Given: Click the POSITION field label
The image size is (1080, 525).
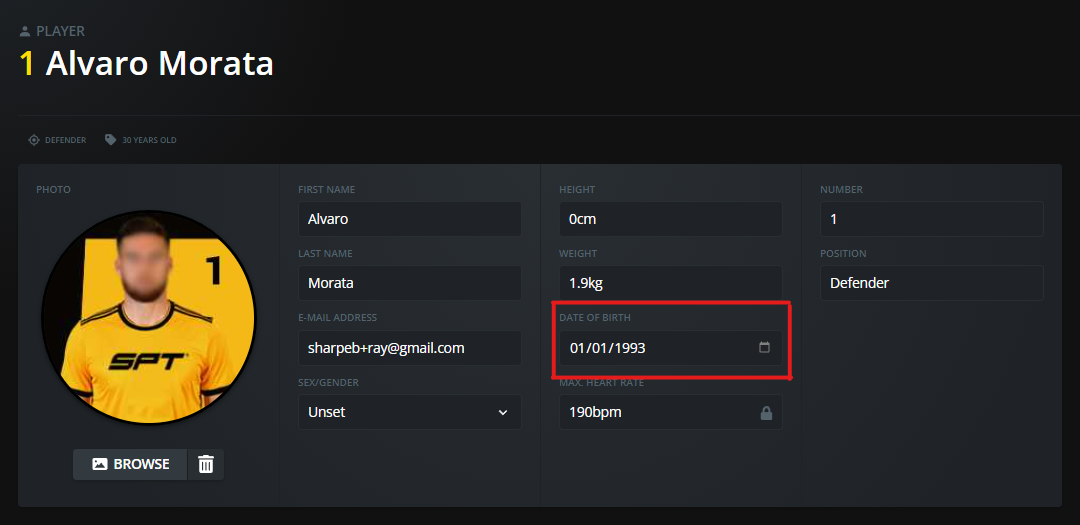Looking at the screenshot, I should pos(843,254).
